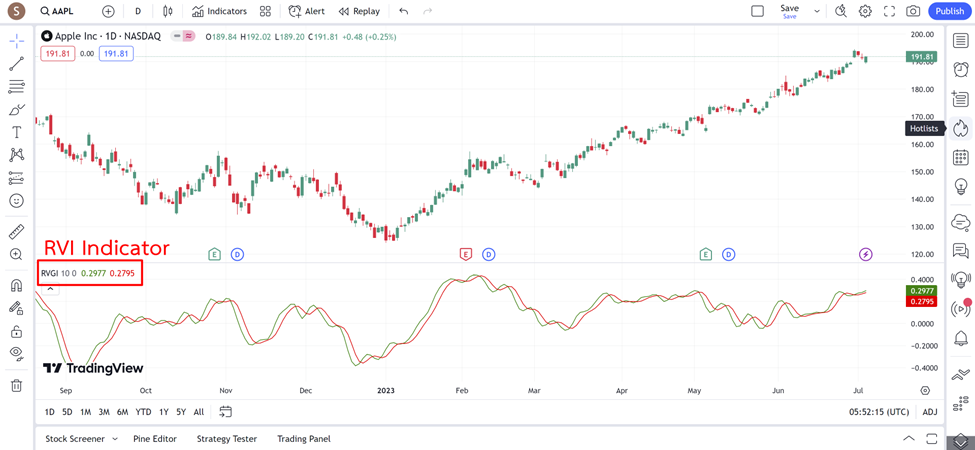Open the Fibonacci tools group
975x450 pixels.
[17, 86]
